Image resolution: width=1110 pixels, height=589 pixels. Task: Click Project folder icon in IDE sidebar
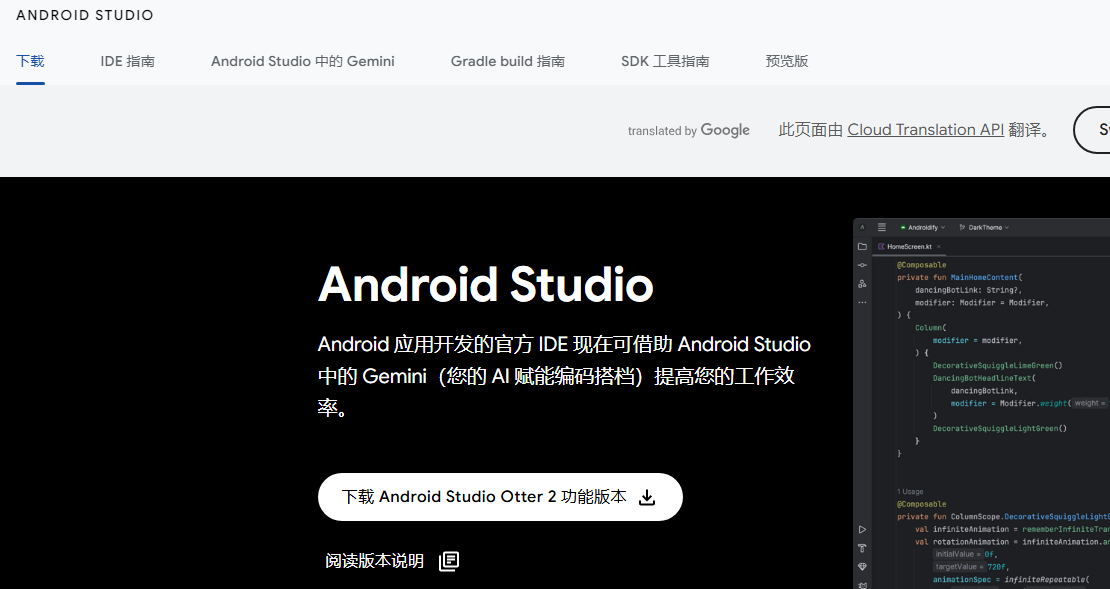862,246
